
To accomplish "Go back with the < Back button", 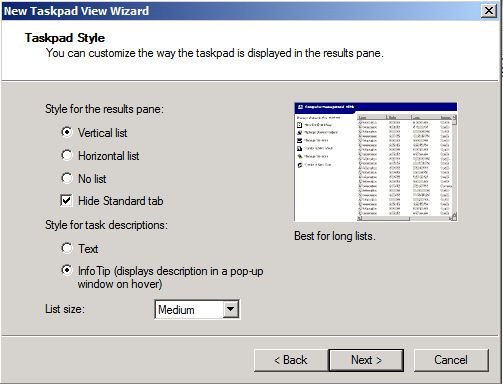I will tap(291, 360).
